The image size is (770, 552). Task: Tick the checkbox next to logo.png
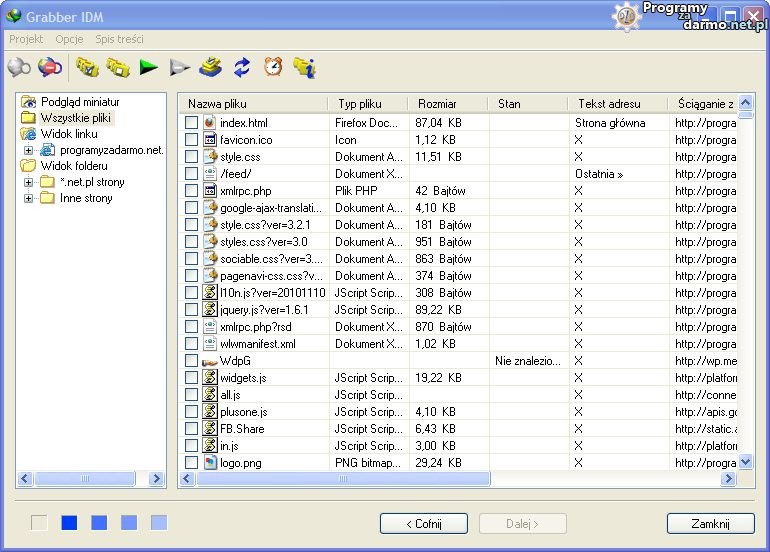191,463
